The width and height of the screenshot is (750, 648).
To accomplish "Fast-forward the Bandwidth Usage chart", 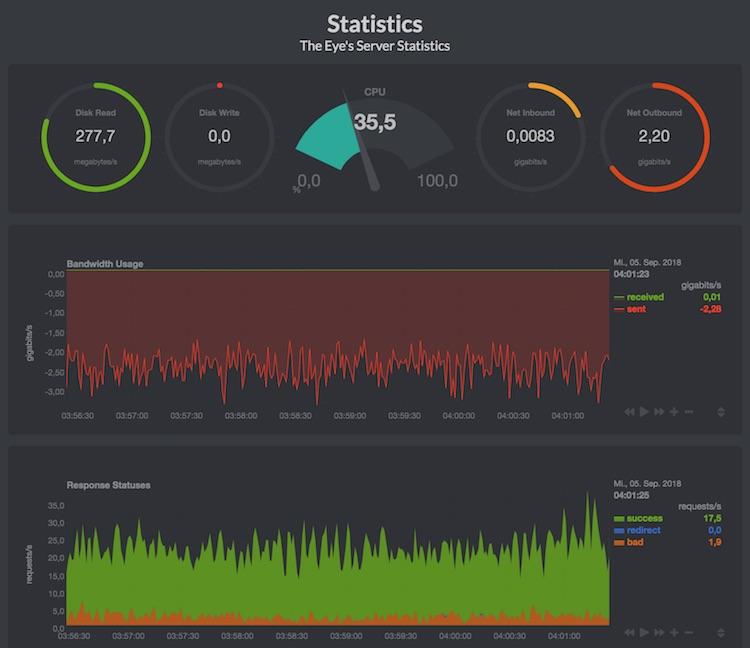I will [x=659, y=412].
